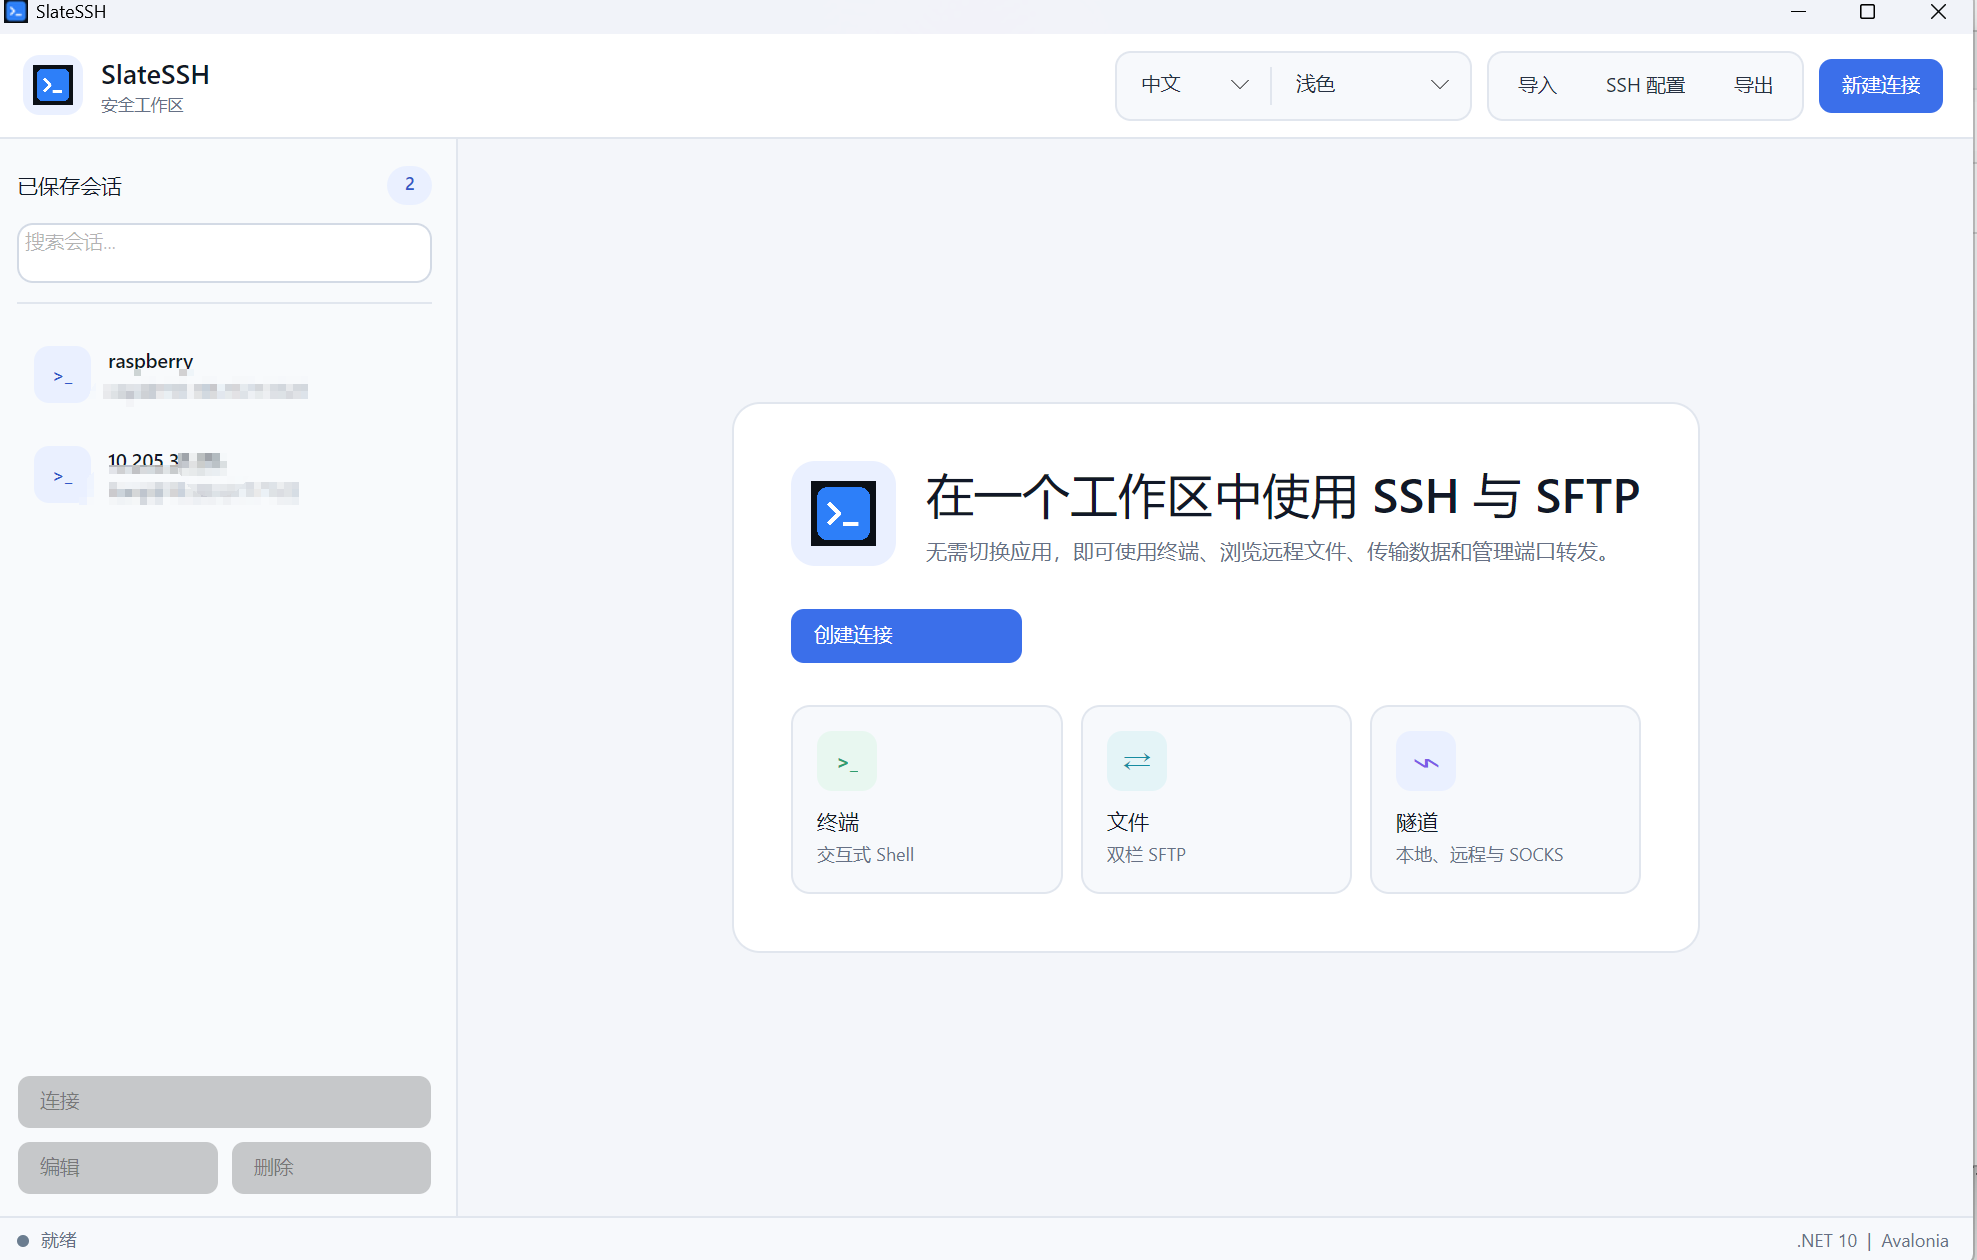Click the Avalonia status bar text
This screenshot has height=1260, width=1977.
(x=1915, y=1241)
